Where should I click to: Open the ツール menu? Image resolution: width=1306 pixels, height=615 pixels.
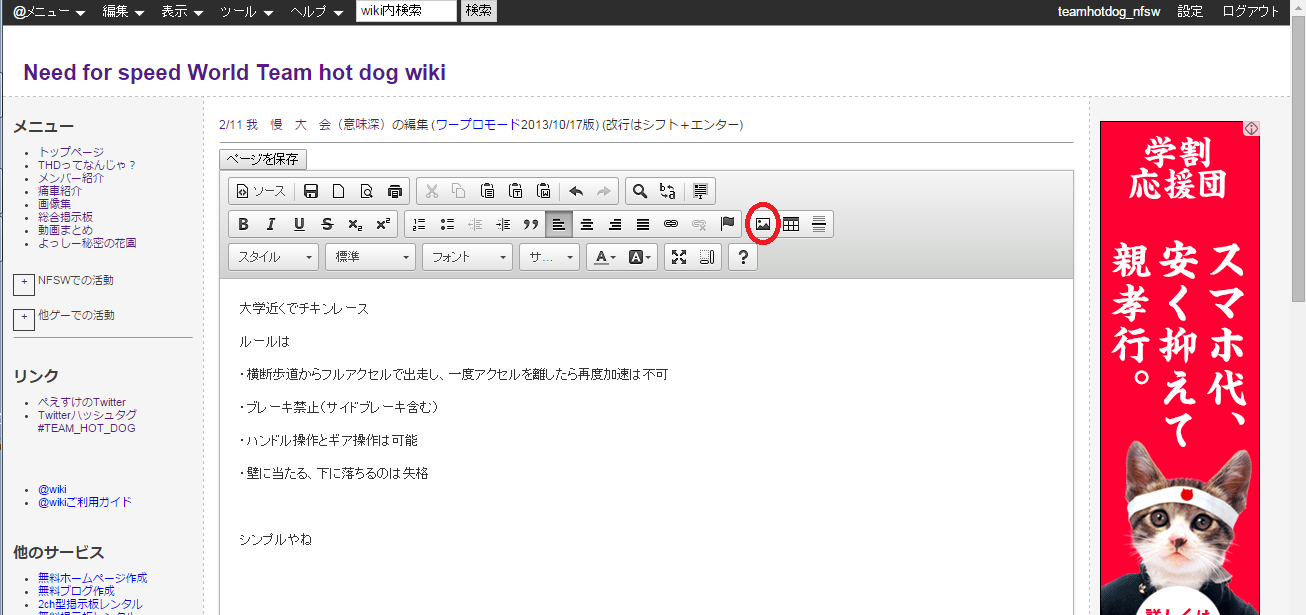click(248, 12)
